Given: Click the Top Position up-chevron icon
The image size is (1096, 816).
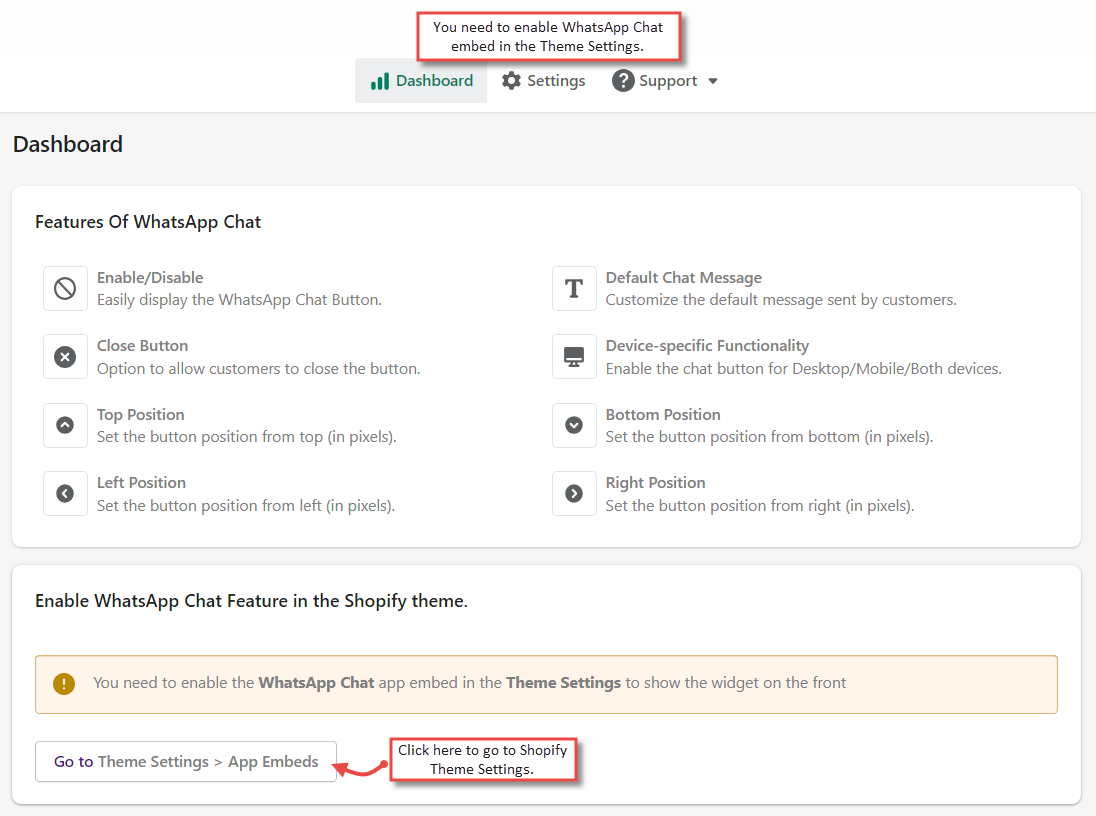Looking at the screenshot, I should (x=65, y=425).
